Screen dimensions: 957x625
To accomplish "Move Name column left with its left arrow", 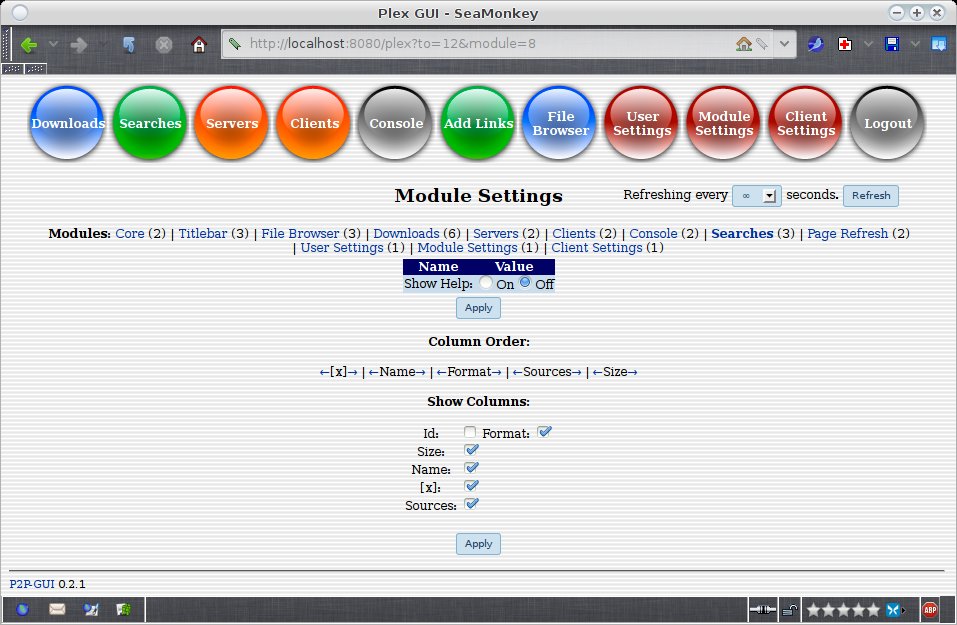I will point(374,372).
